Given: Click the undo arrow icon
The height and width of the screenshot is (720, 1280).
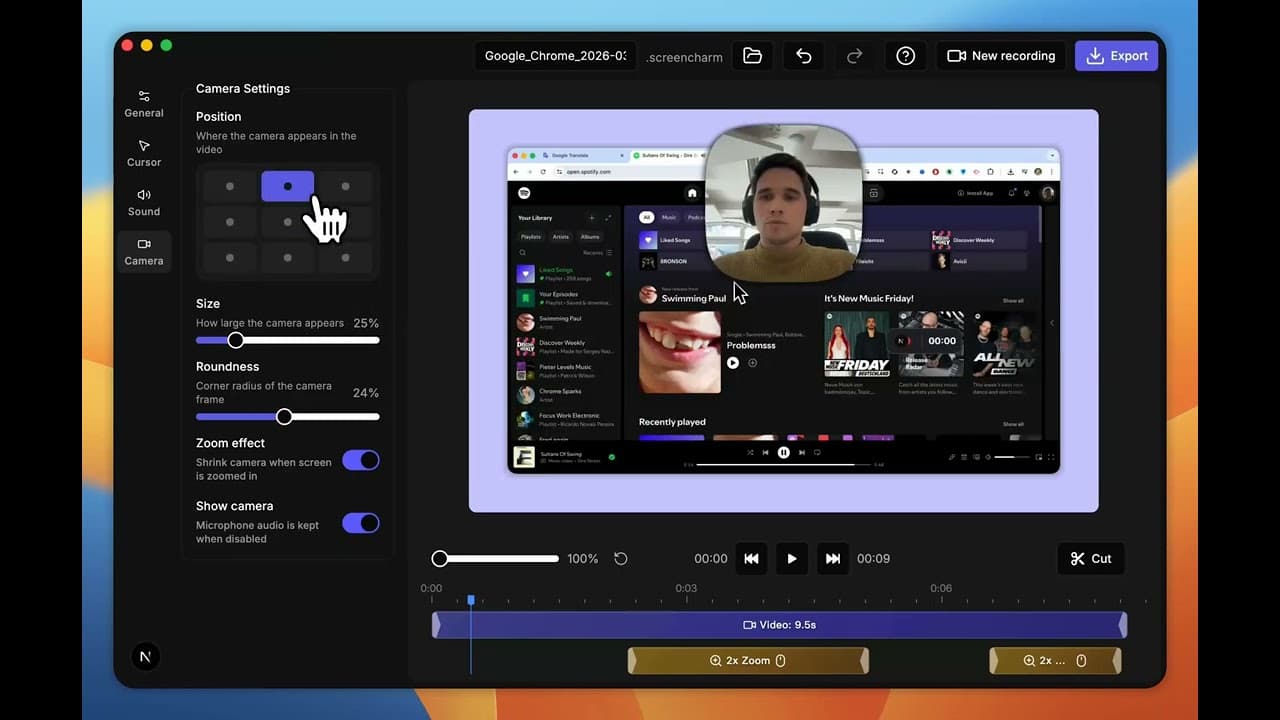Looking at the screenshot, I should pyautogui.click(x=804, y=56).
